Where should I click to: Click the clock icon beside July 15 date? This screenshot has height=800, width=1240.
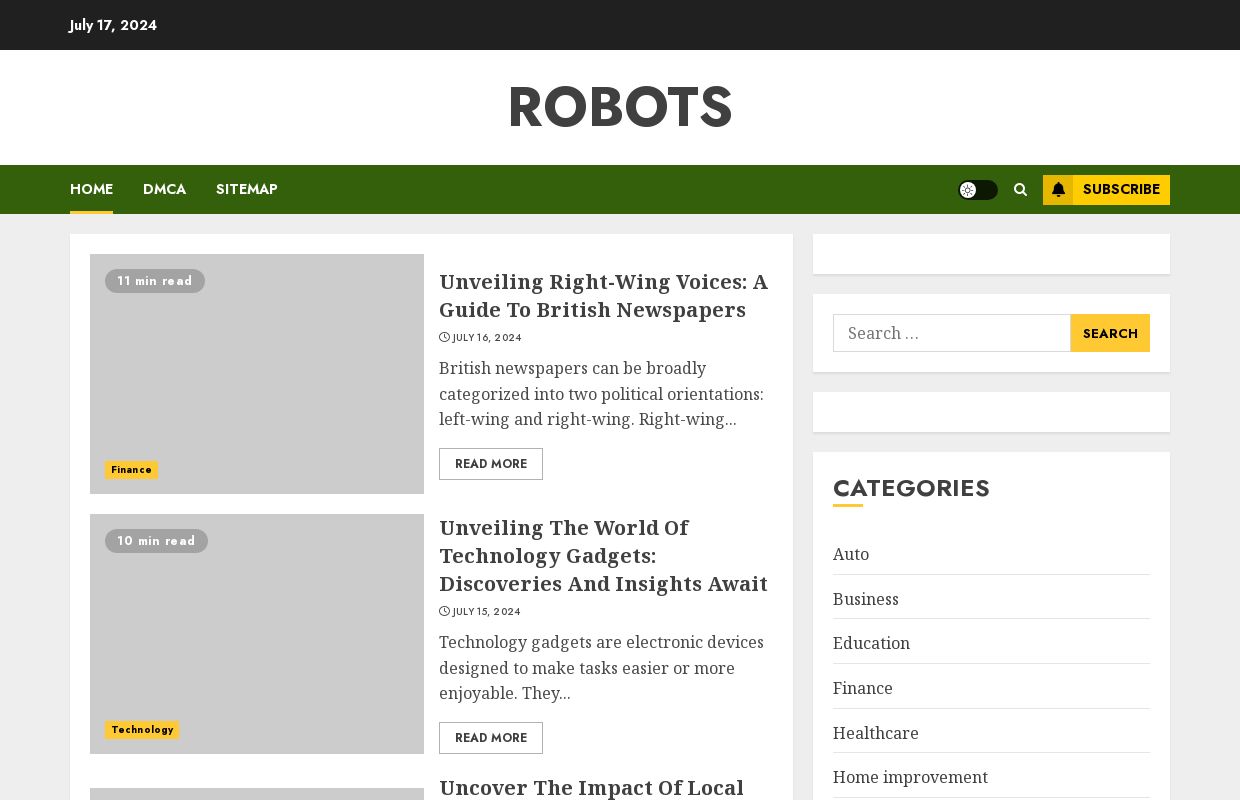pos(444,611)
